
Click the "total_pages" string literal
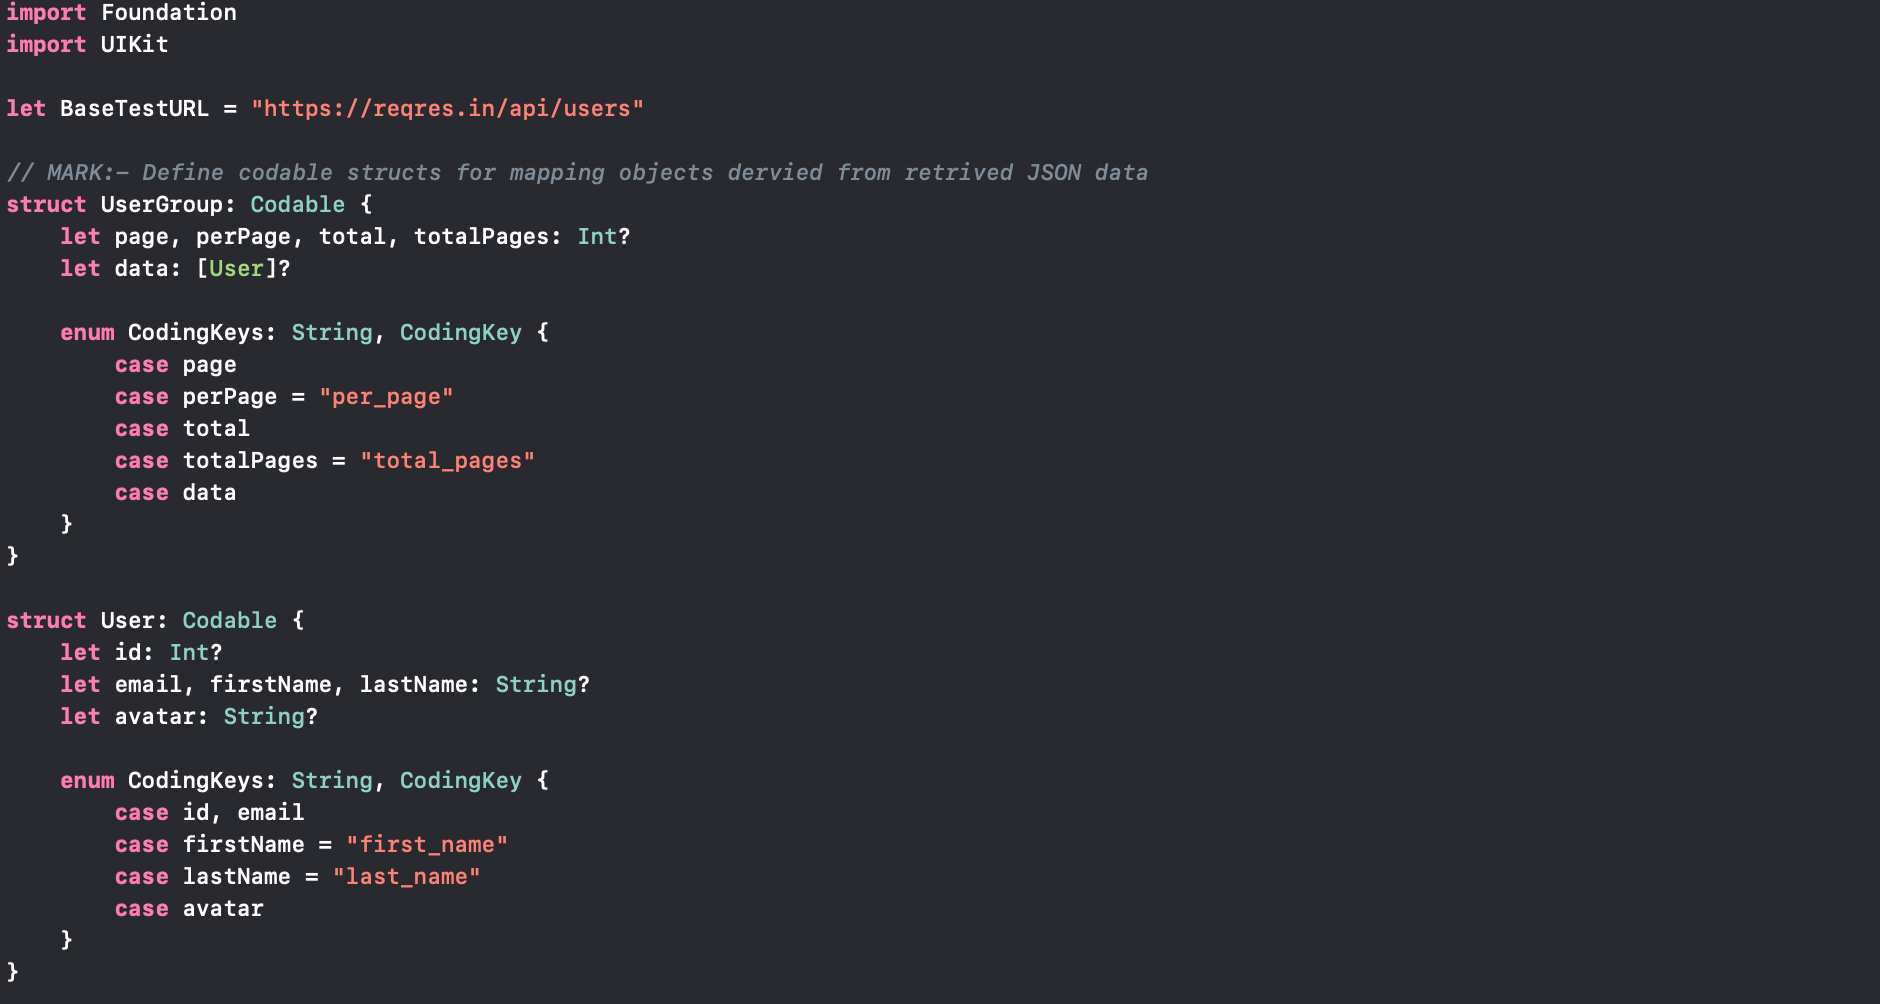click(x=447, y=461)
